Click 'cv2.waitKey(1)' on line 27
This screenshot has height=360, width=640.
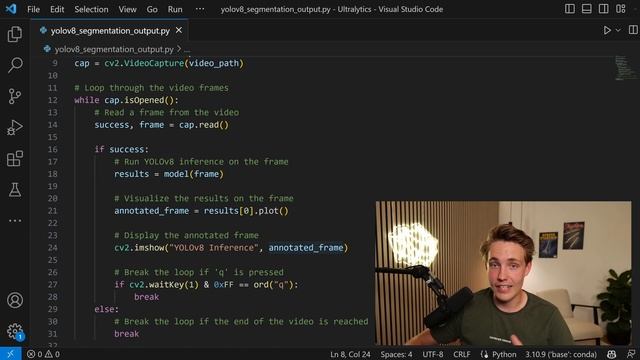tap(164, 284)
